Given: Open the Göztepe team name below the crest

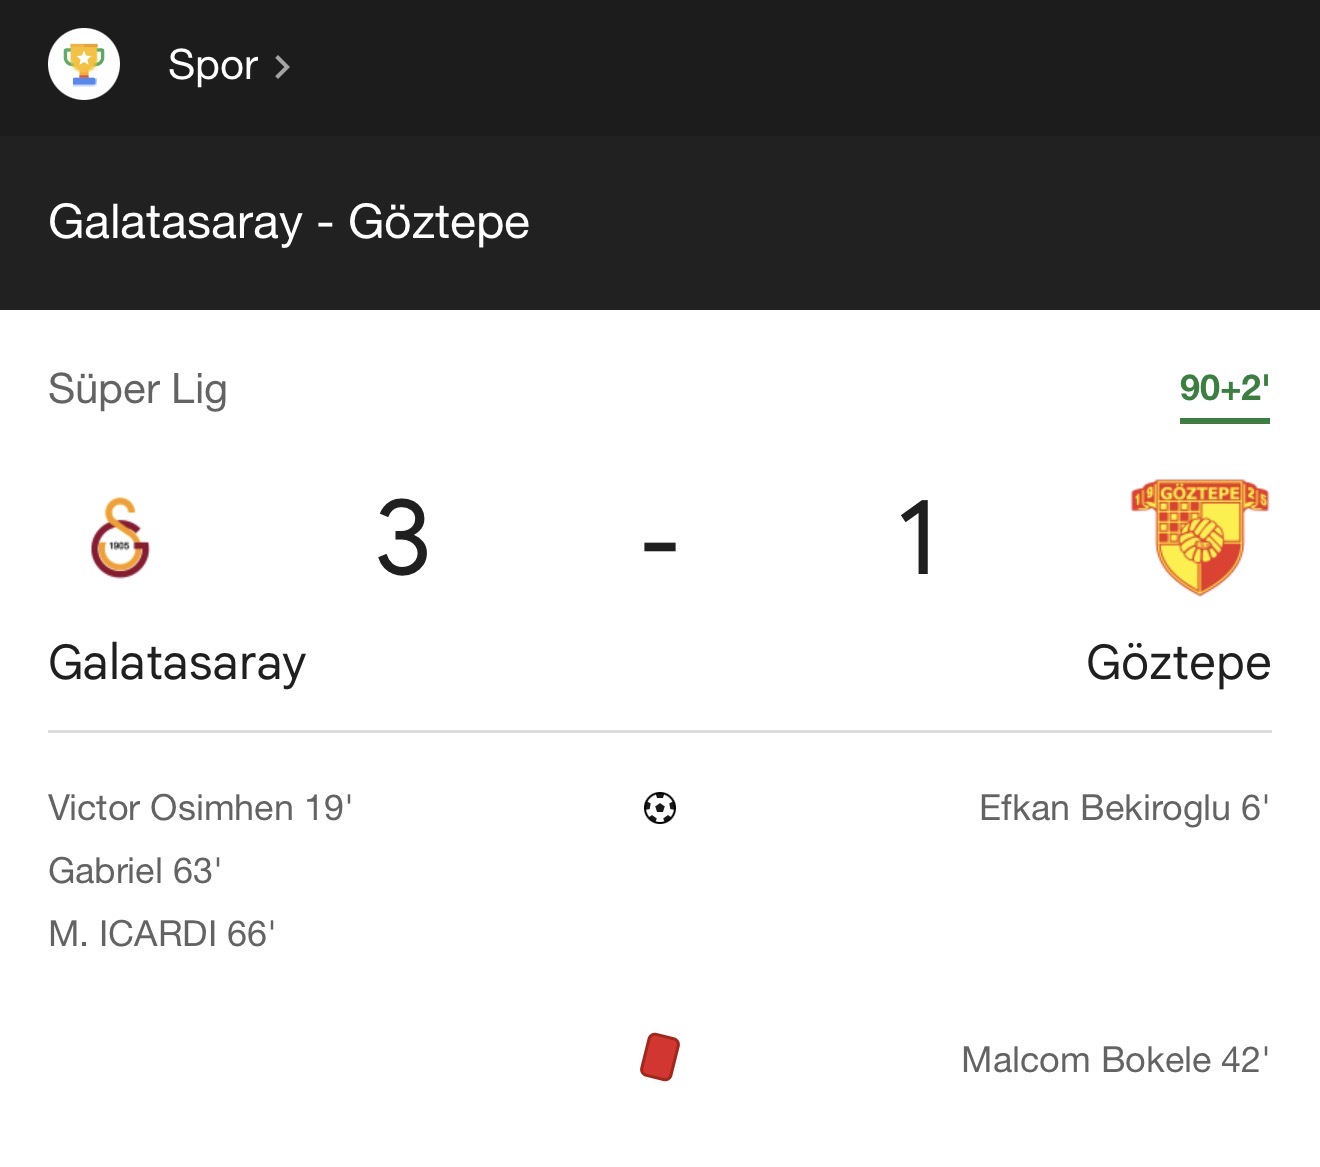Looking at the screenshot, I should pos(1178,663).
